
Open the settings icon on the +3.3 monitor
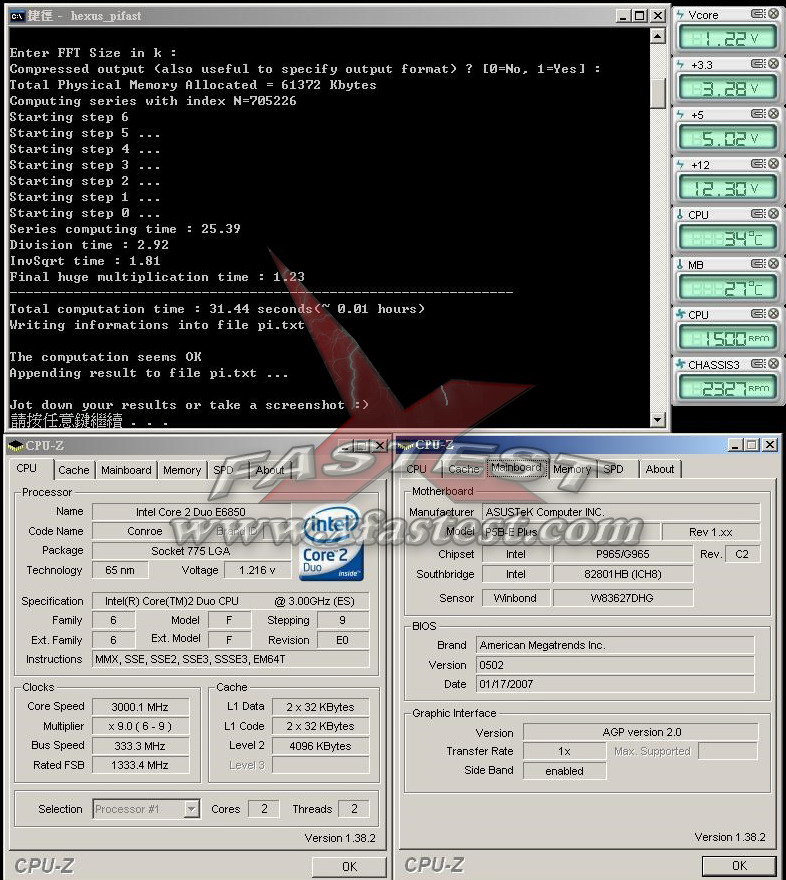pos(758,64)
